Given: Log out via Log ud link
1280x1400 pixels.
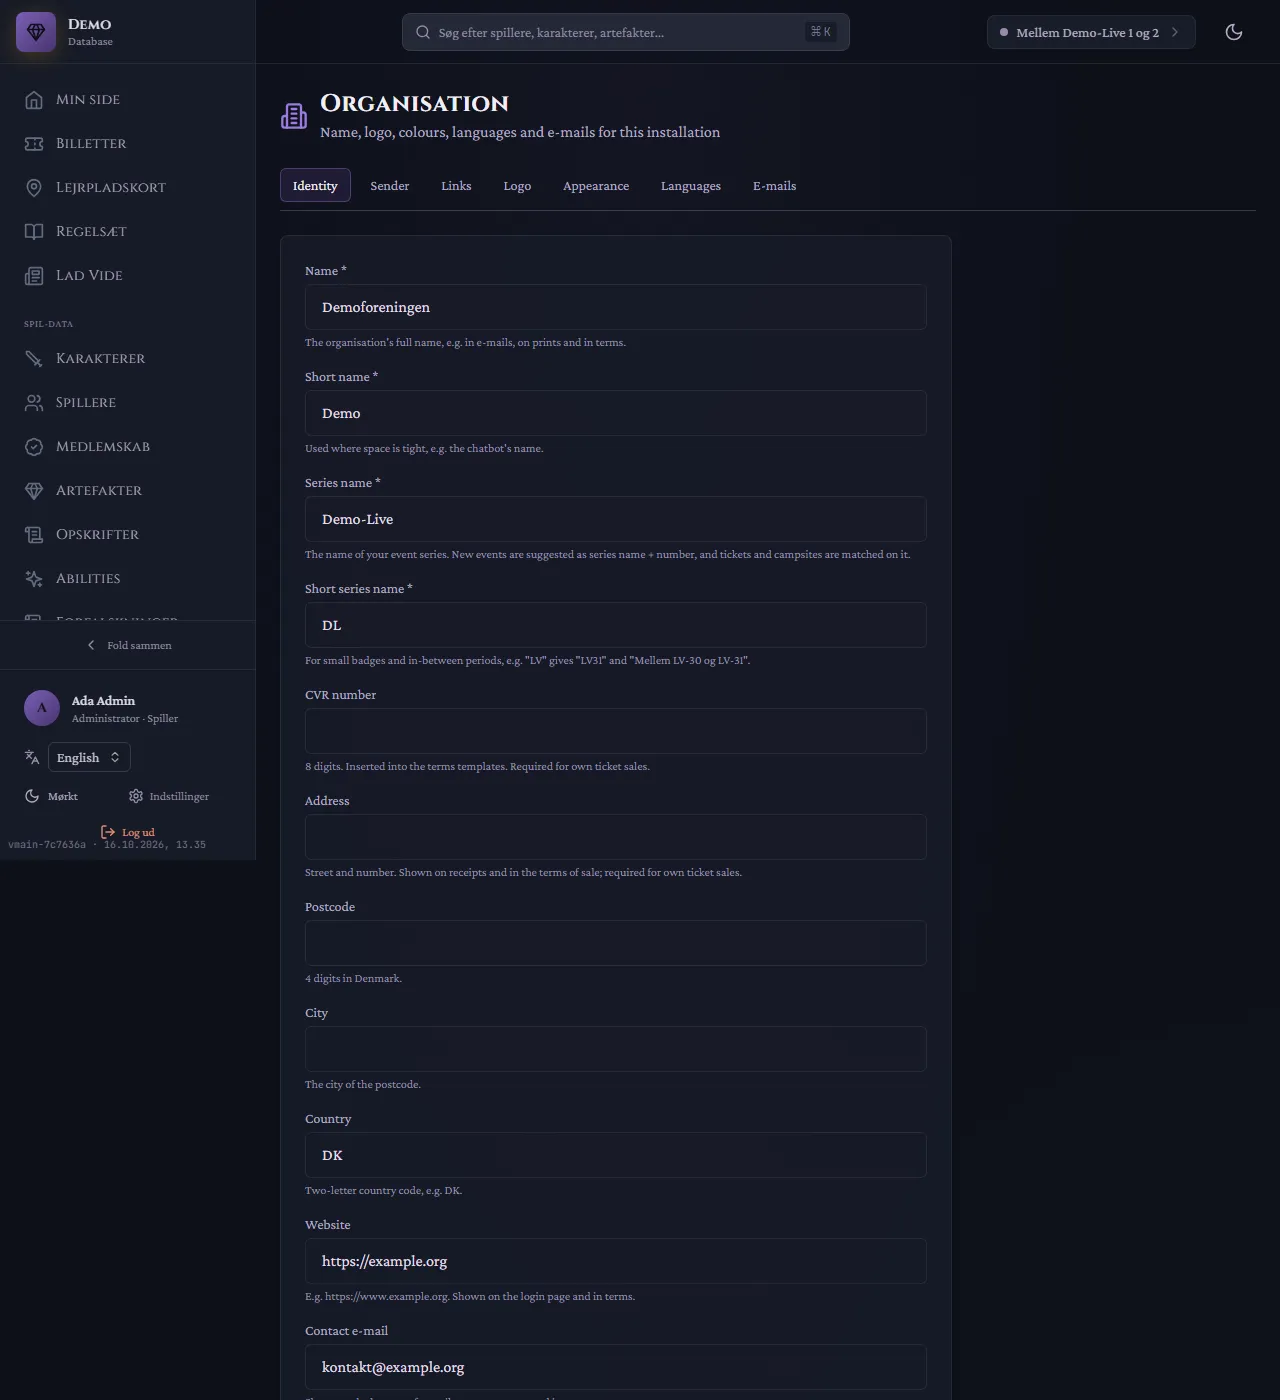Looking at the screenshot, I should point(128,832).
